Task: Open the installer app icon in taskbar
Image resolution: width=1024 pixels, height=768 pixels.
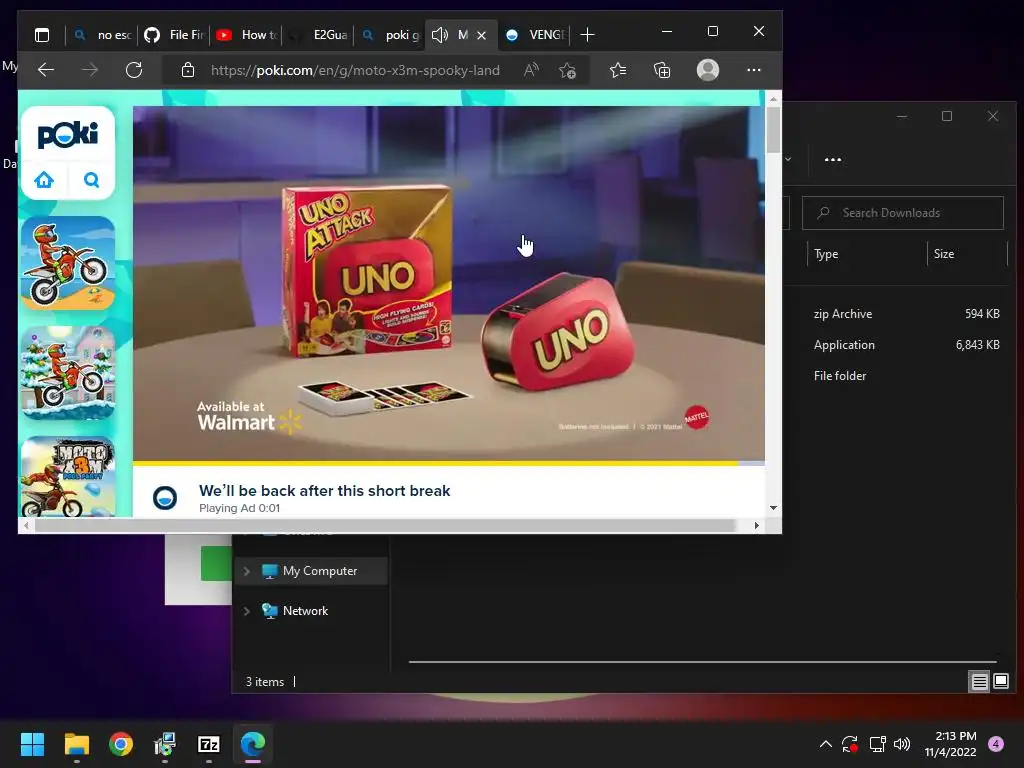Action: tap(165, 744)
